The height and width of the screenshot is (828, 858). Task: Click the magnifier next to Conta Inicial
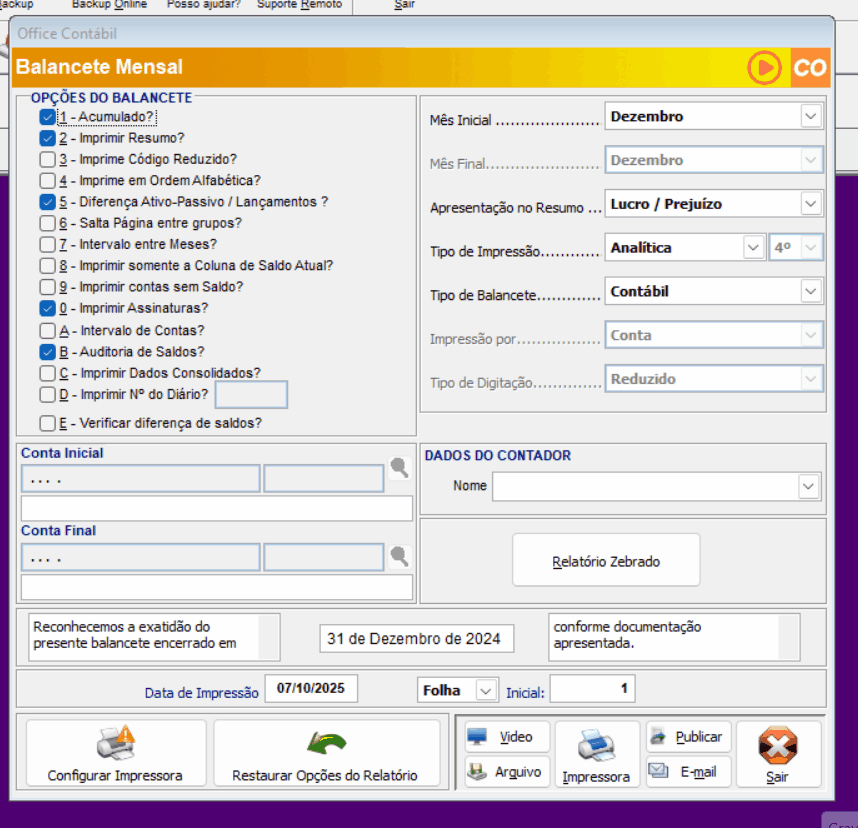click(x=400, y=468)
